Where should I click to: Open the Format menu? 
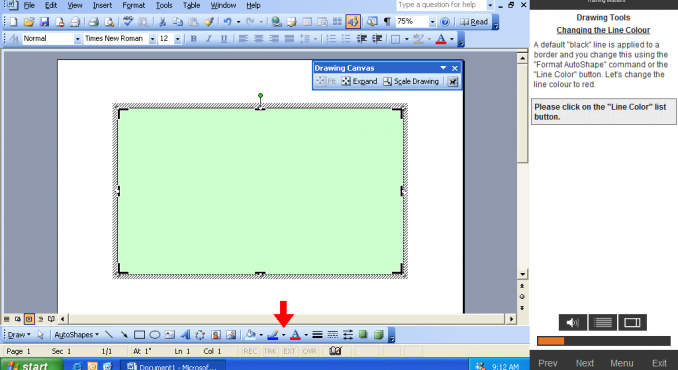[x=134, y=6]
